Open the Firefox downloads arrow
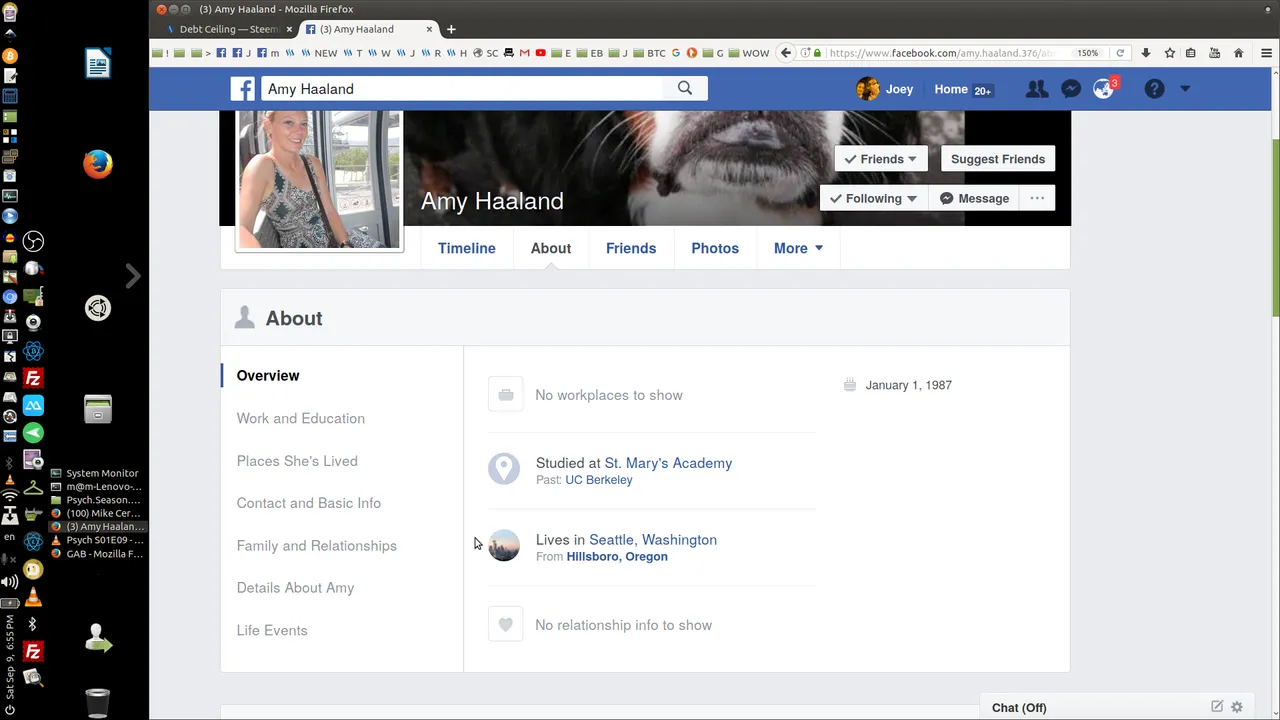Image resolution: width=1280 pixels, height=720 pixels. 1146,53
